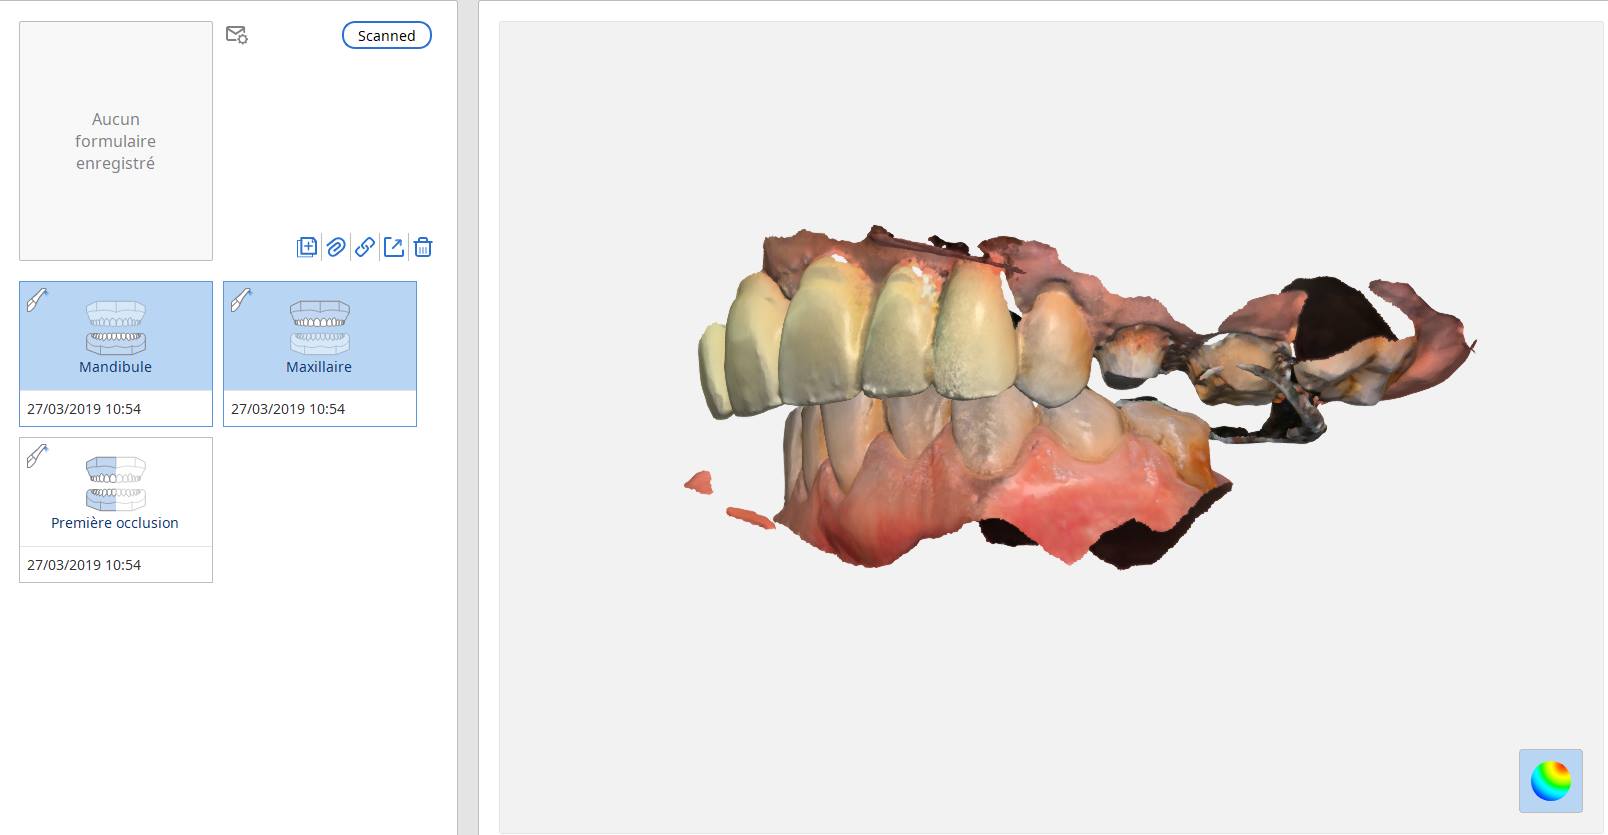The width and height of the screenshot is (1608, 835).
Task: Click the chain link icon
Action: tap(365, 247)
